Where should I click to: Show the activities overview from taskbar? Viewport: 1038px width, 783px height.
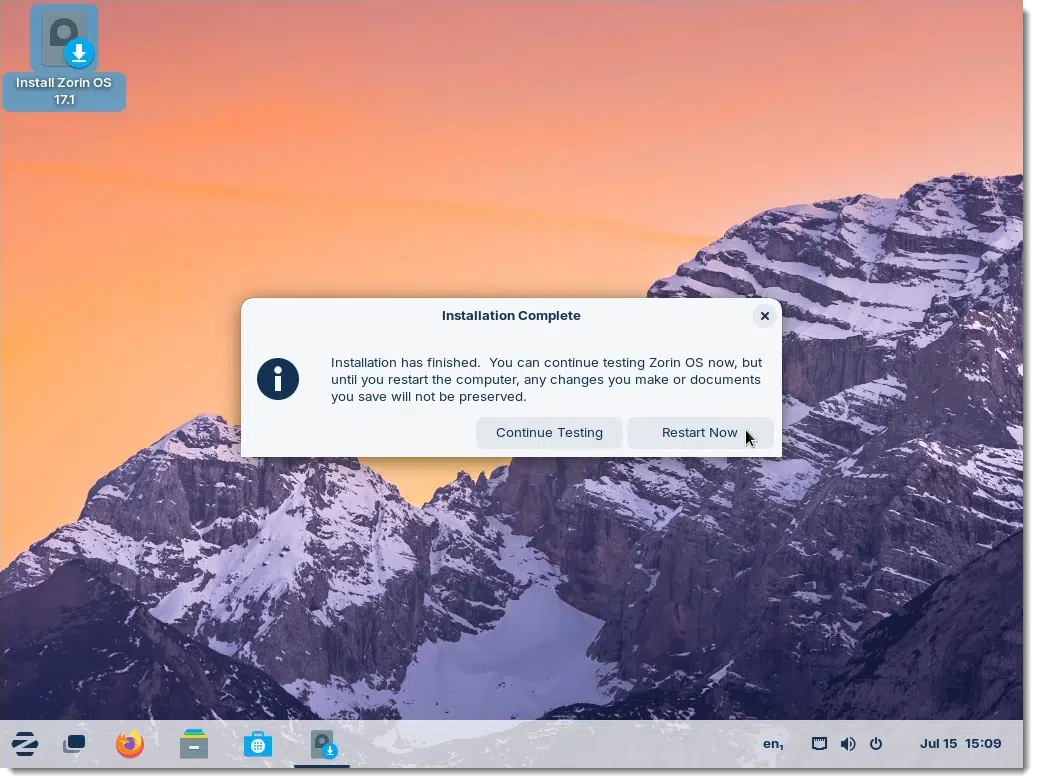[74, 744]
